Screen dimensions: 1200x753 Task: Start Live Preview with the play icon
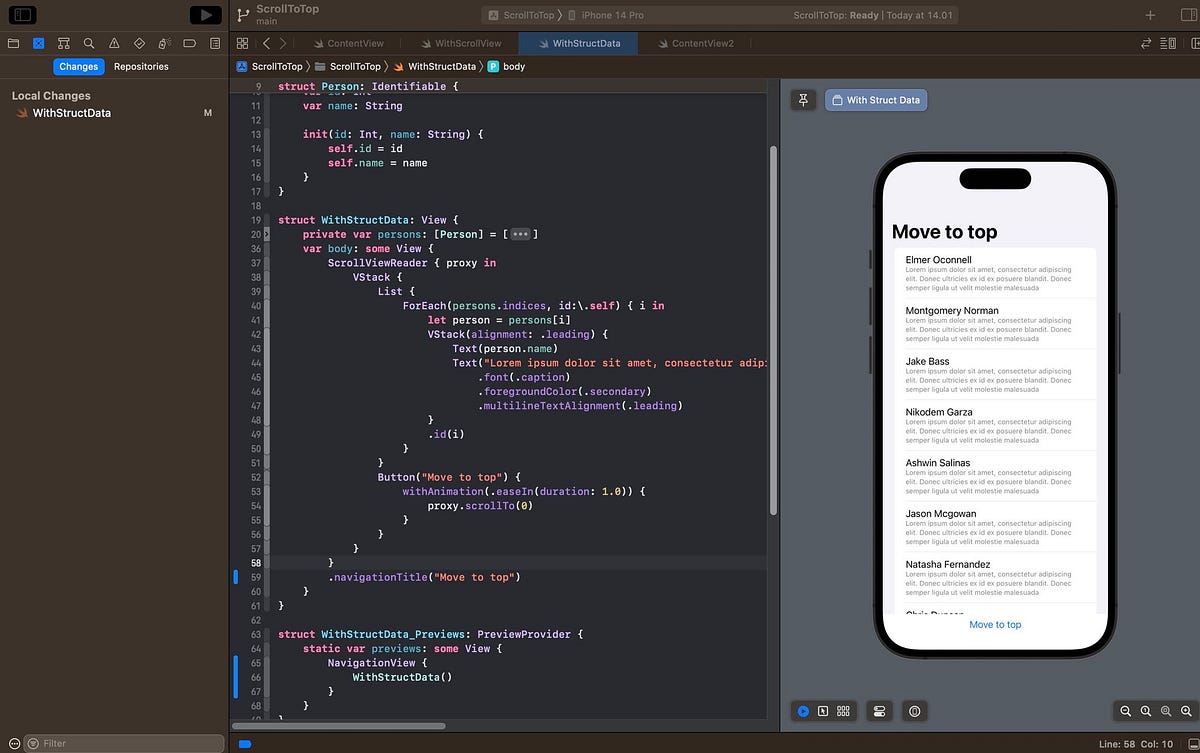coord(804,711)
